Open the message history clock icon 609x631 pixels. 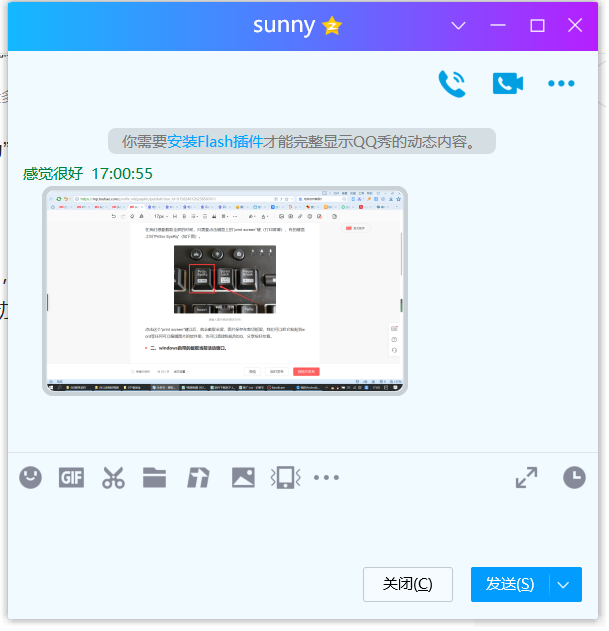(x=574, y=478)
